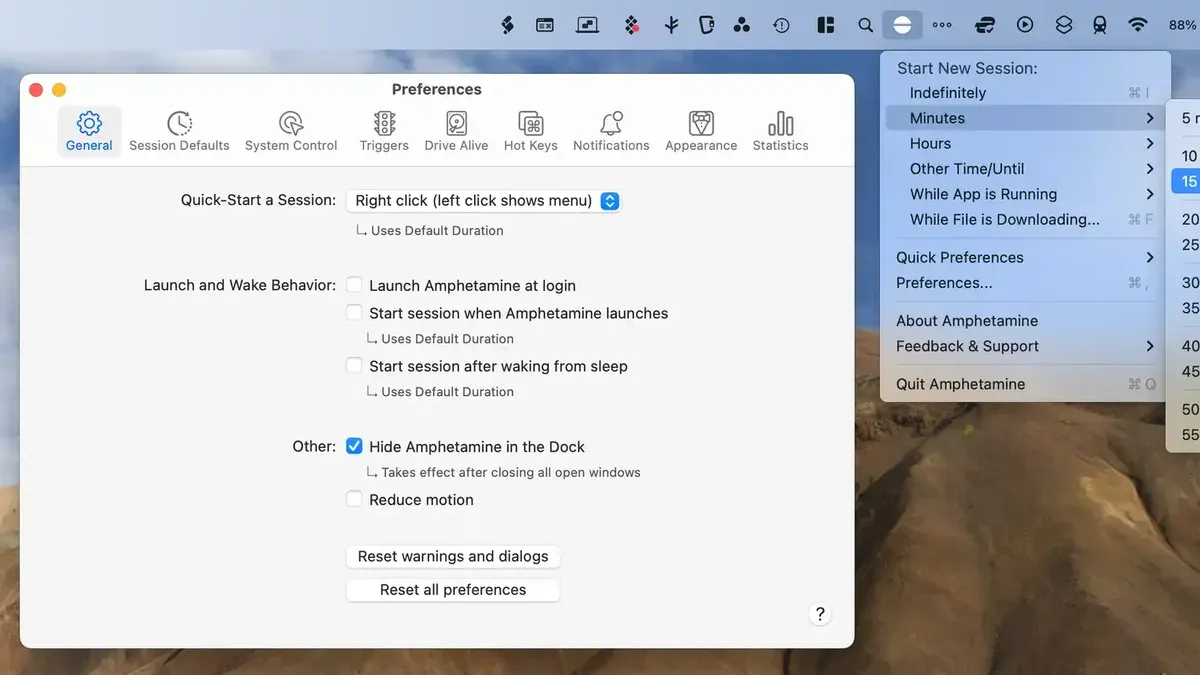The height and width of the screenshot is (675, 1200).
Task: Click the Wi-Fi status icon
Action: pyautogui.click(x=1137, y=25)
